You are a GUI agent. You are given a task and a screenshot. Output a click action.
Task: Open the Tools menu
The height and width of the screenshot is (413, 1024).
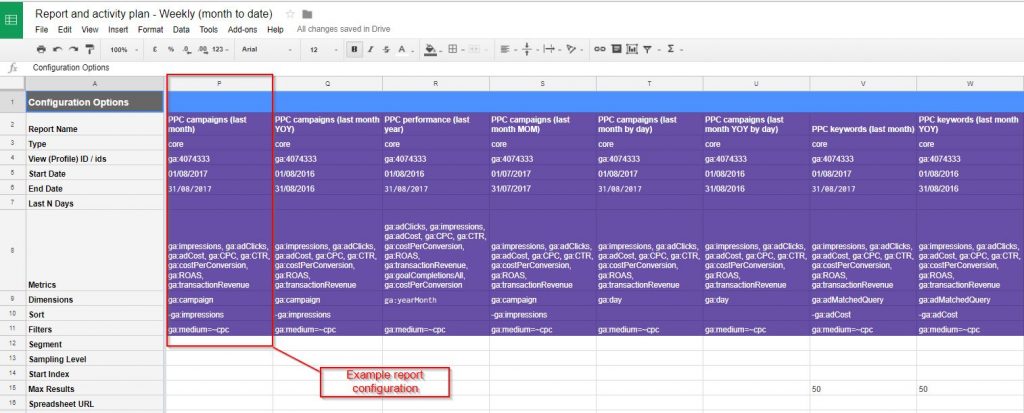(209, 29)
